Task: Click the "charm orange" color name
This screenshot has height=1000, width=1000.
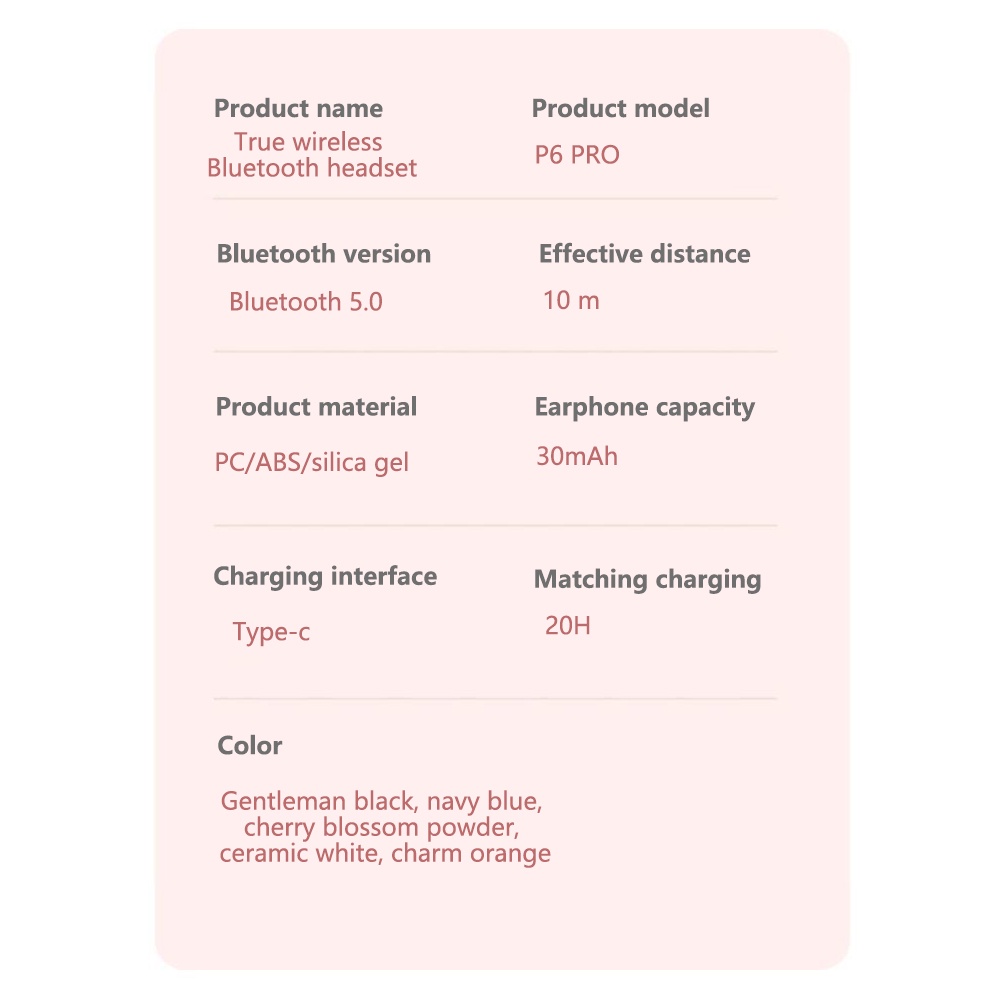Action: tap(471, 854)
